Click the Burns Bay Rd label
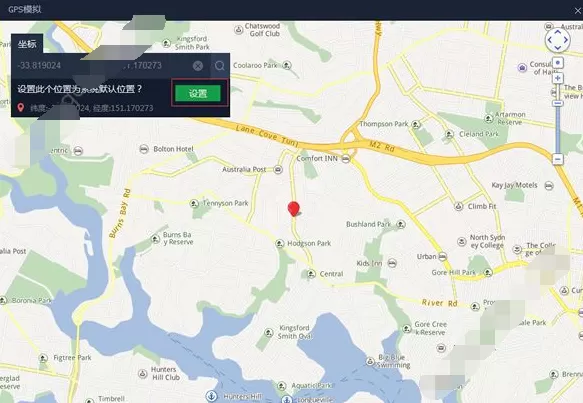 tap(120, 213)
